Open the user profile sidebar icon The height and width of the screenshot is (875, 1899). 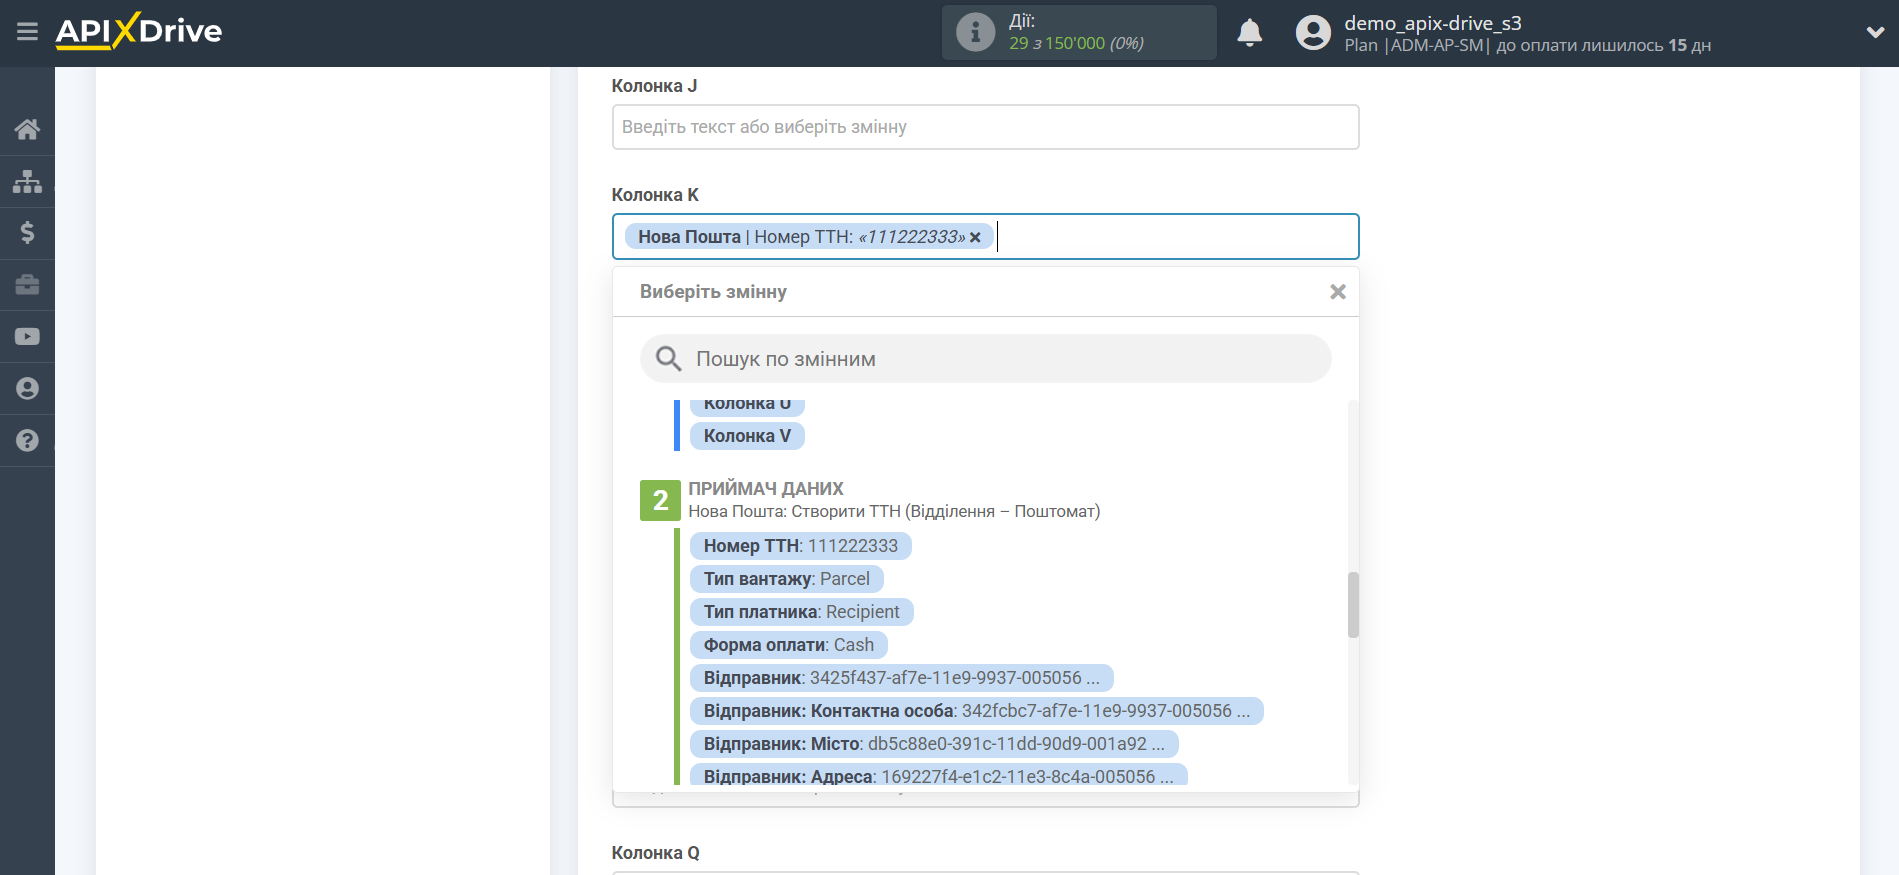pyautogui.click(x=27, y=389)
